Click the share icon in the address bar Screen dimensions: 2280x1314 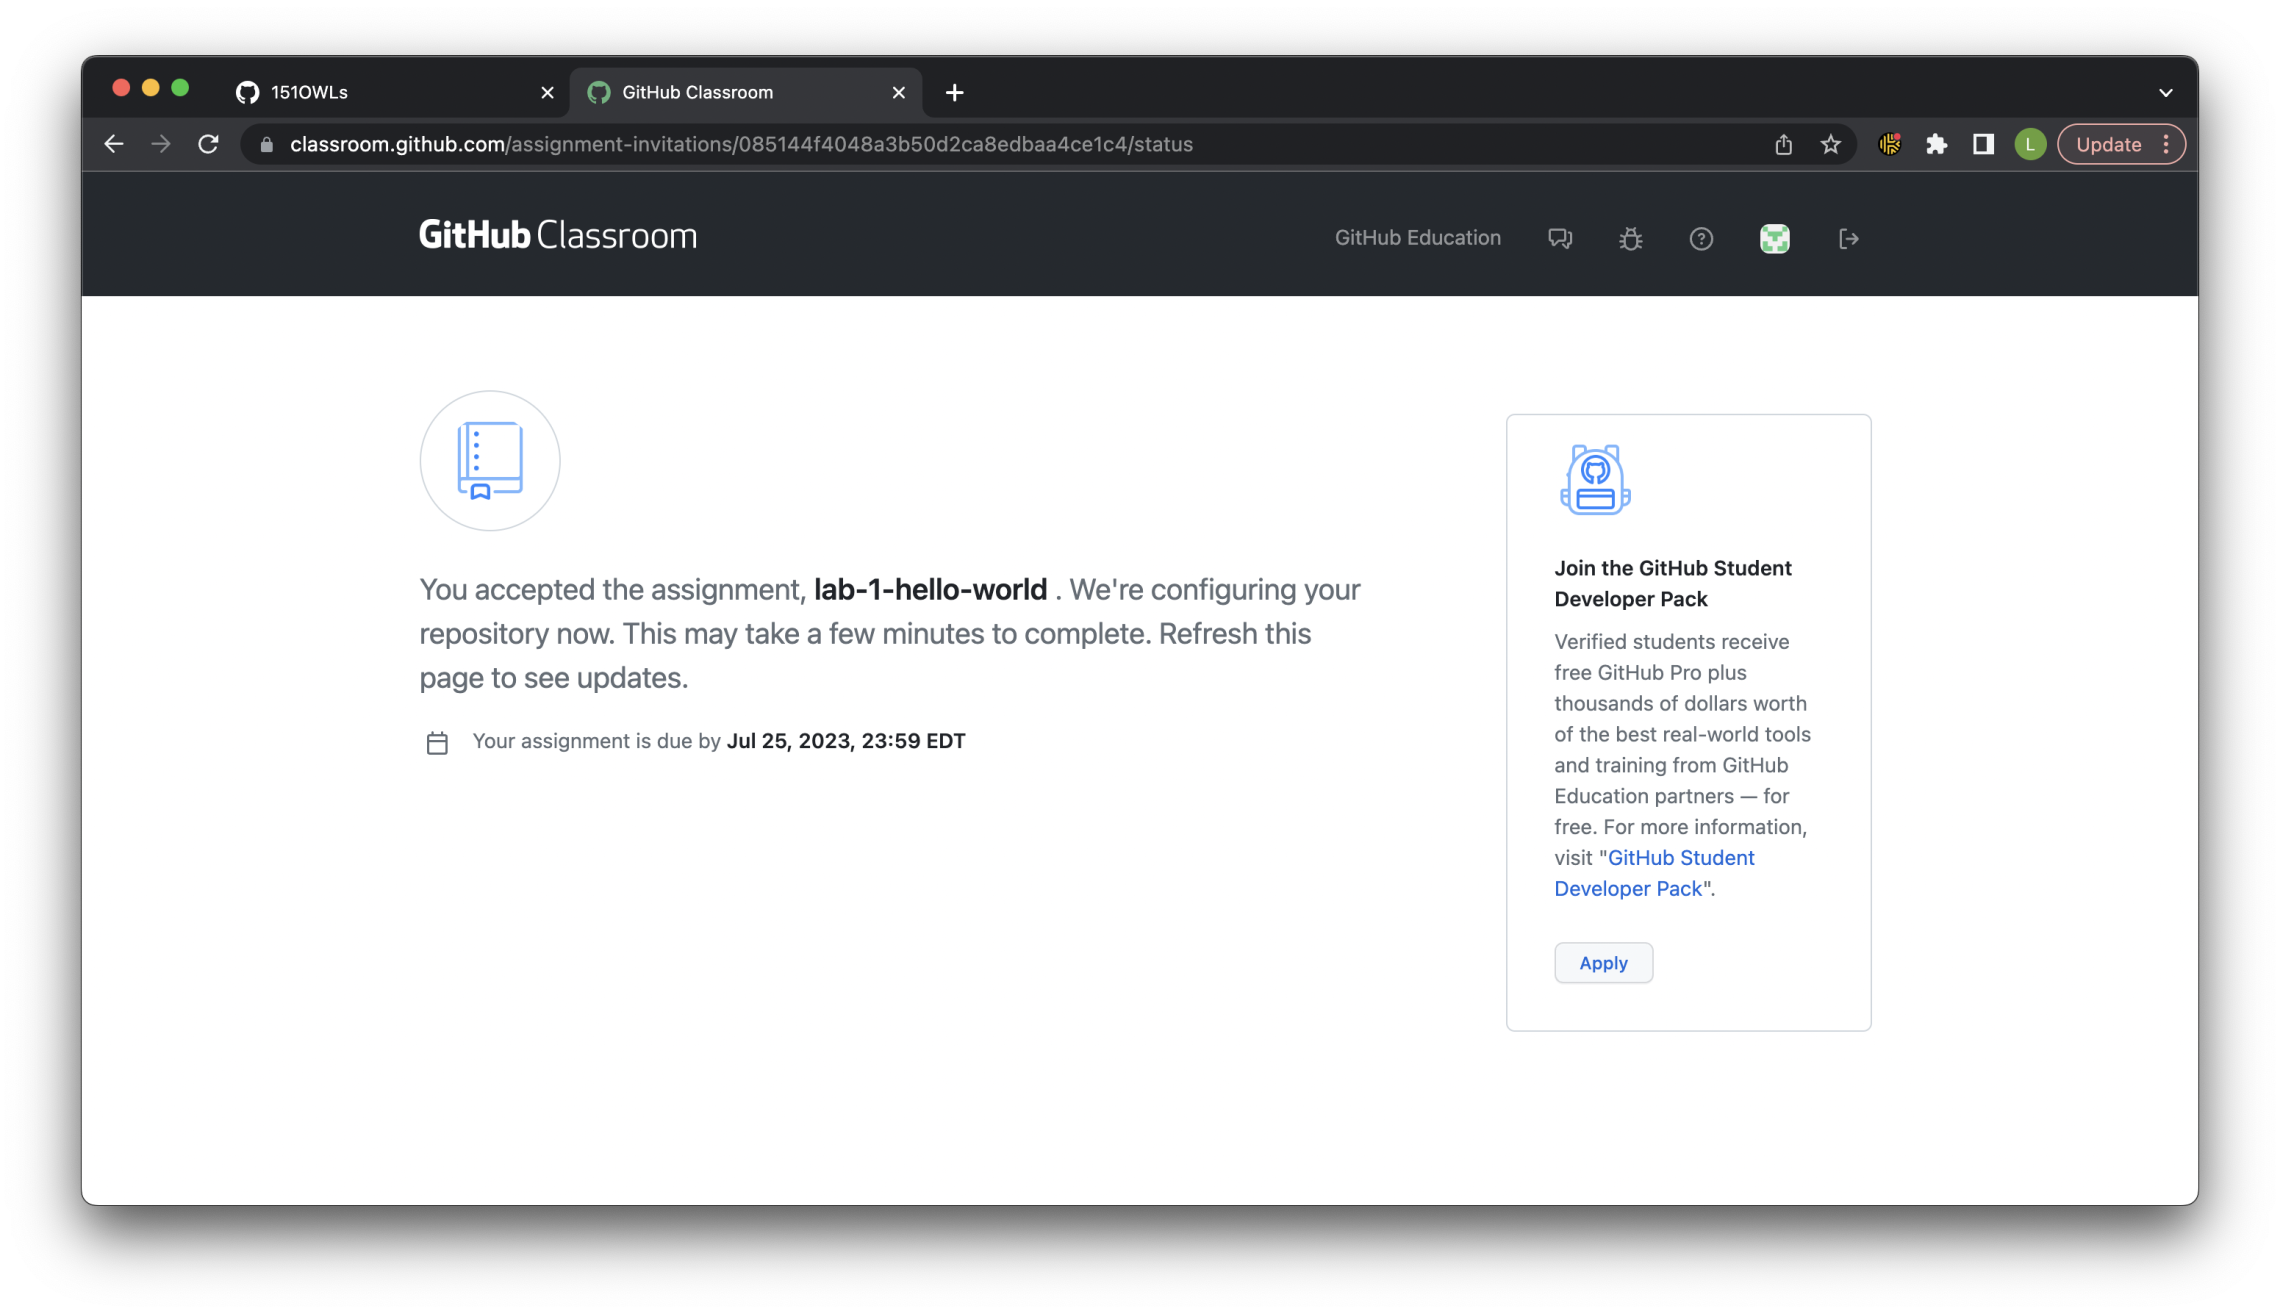1783,144
